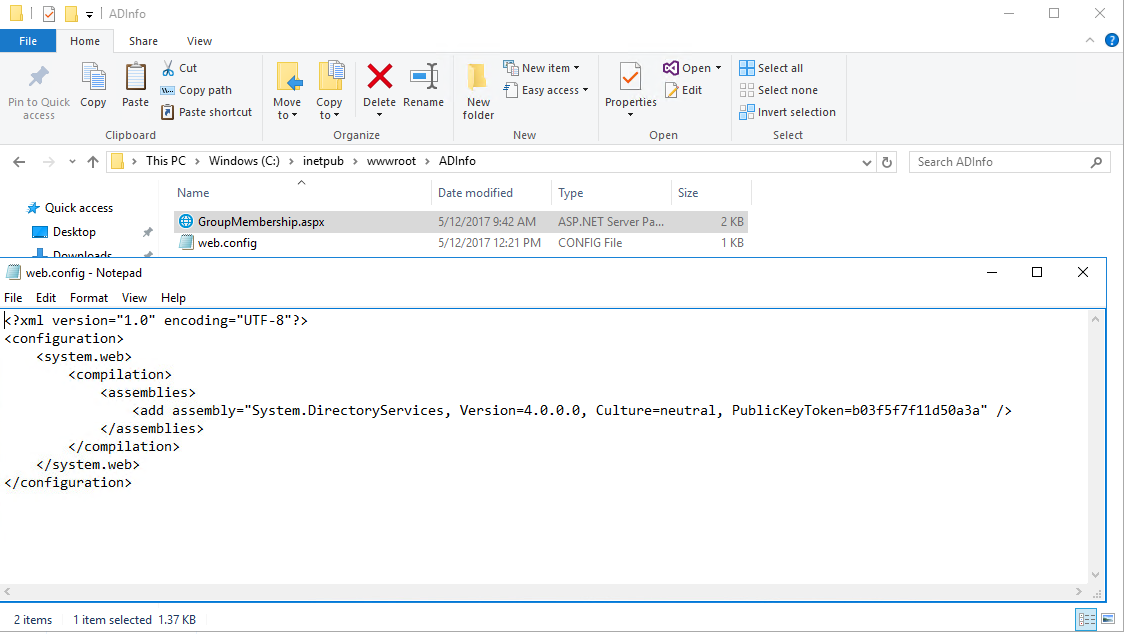Switch to large icons view toggle

pos(1106,620)
